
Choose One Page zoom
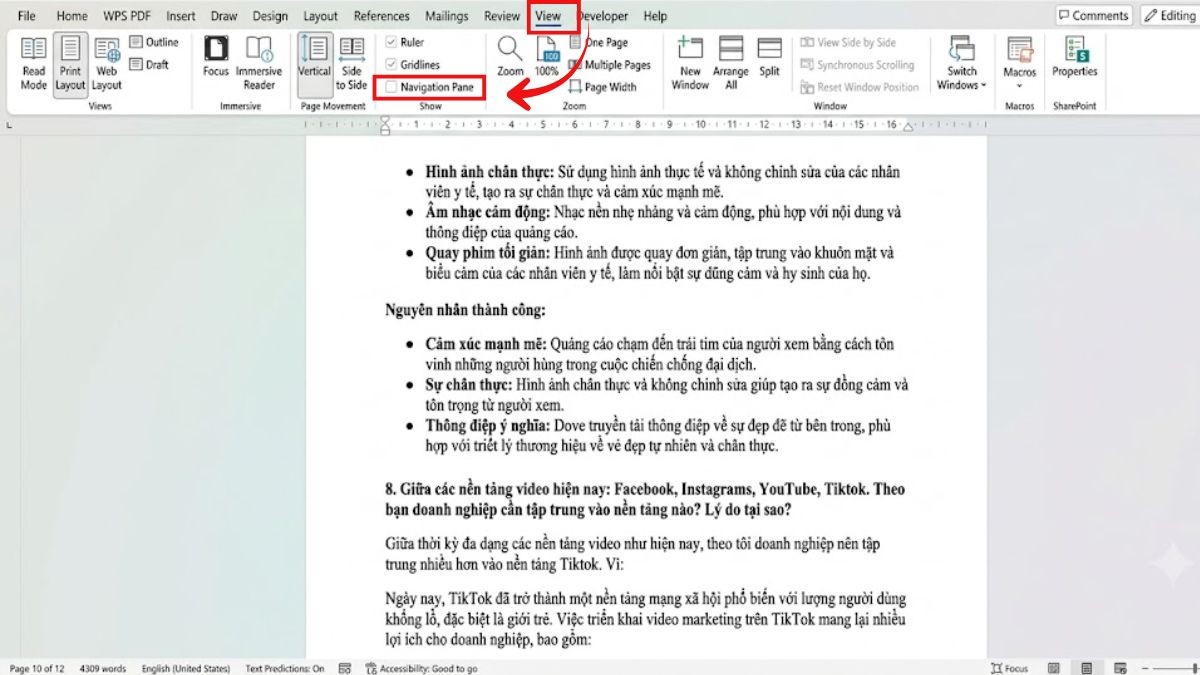click(598, 43)
